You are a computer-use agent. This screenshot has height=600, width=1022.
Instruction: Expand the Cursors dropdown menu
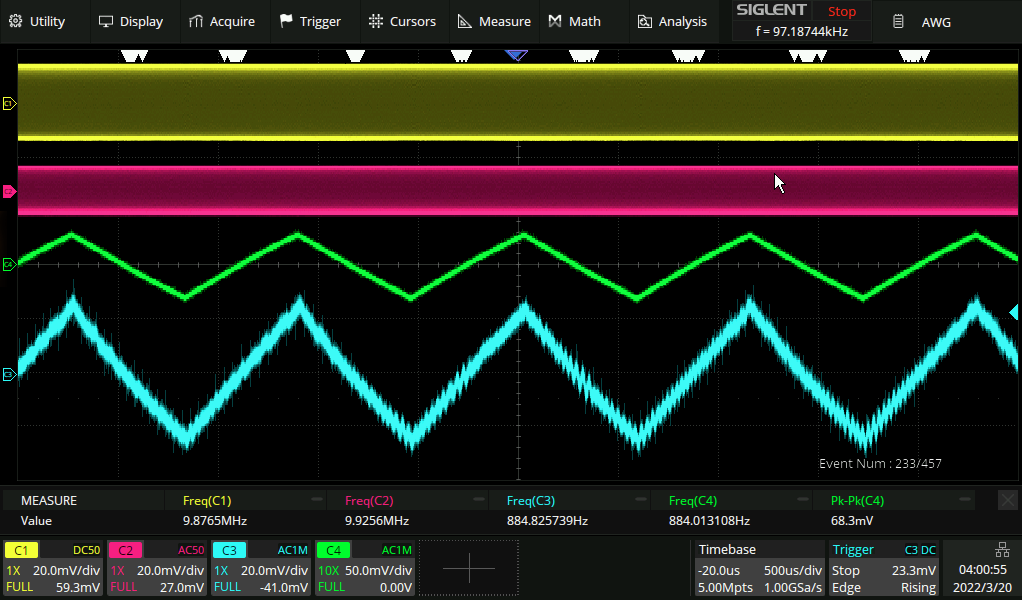coord(402,21)
